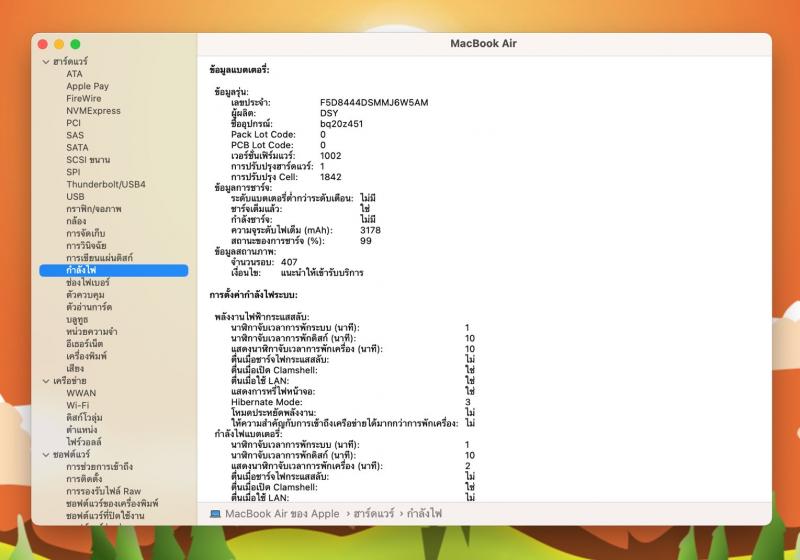Open the PCI entry
800x560 pixels.
pyautogui.click(x=73, y=123)
